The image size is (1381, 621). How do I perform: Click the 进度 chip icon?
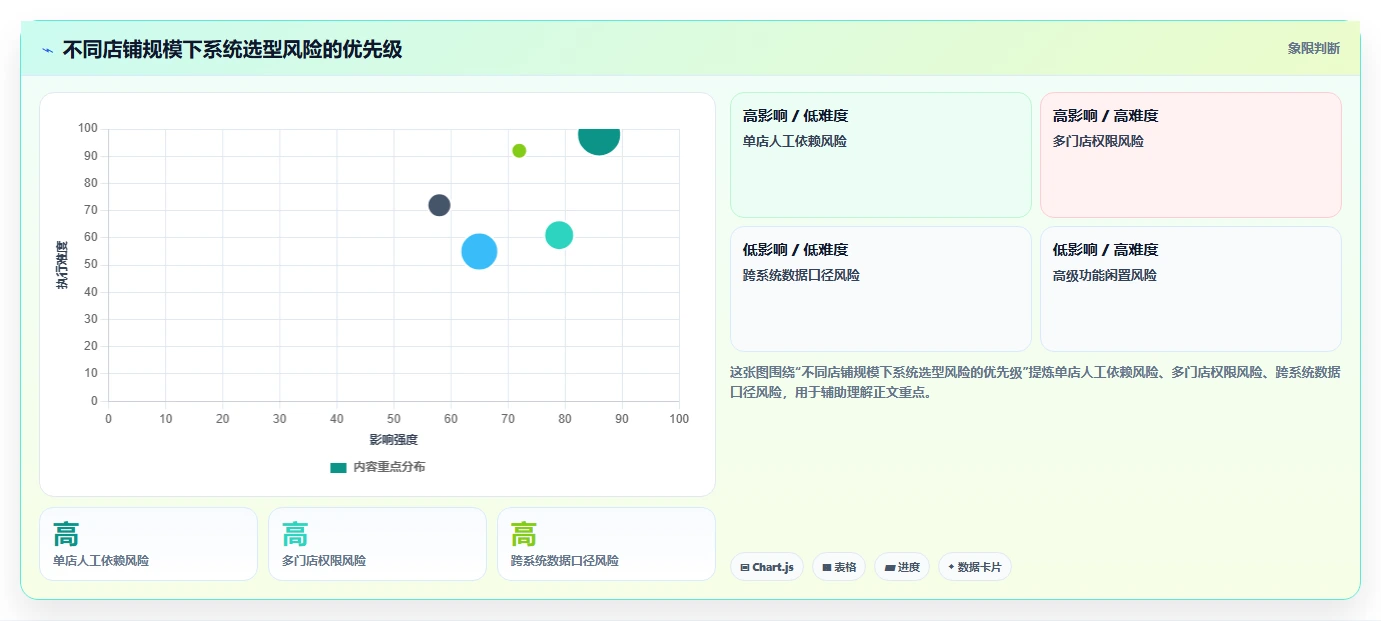tap(889, 567)
